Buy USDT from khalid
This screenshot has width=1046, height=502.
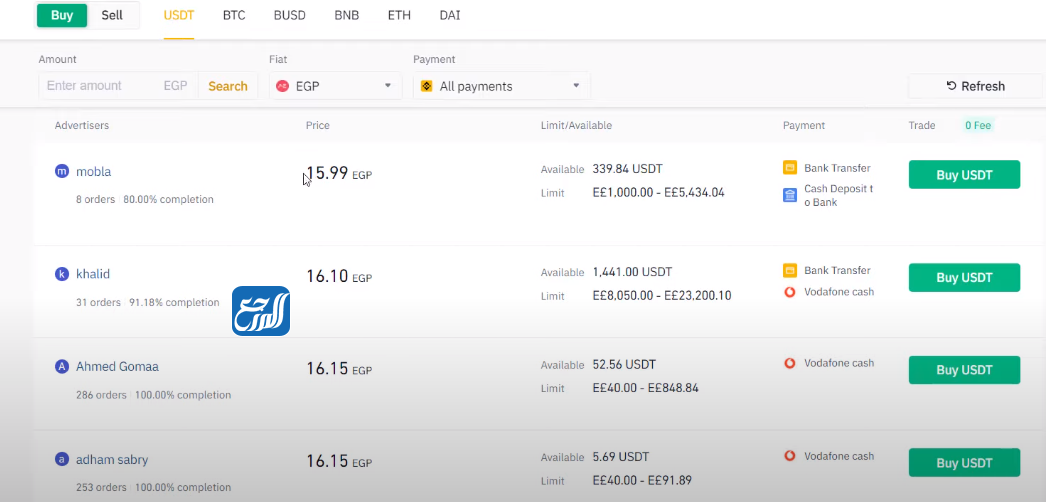tap(964, 278)
